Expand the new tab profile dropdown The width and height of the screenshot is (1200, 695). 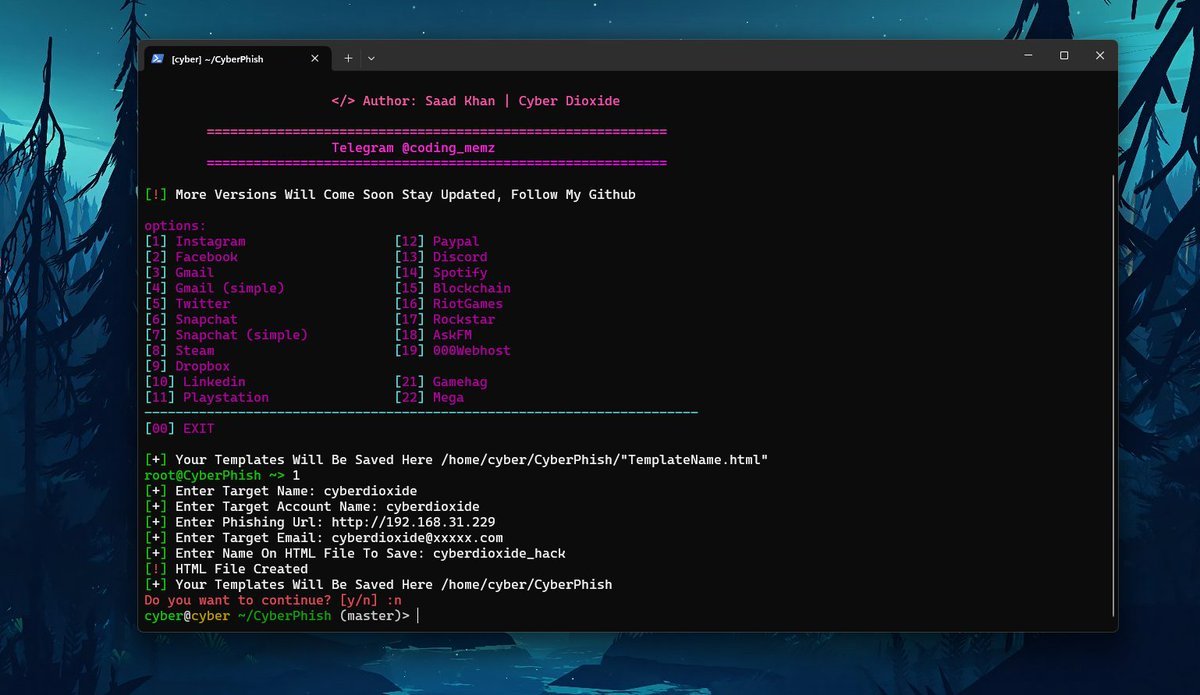point(371,59)
